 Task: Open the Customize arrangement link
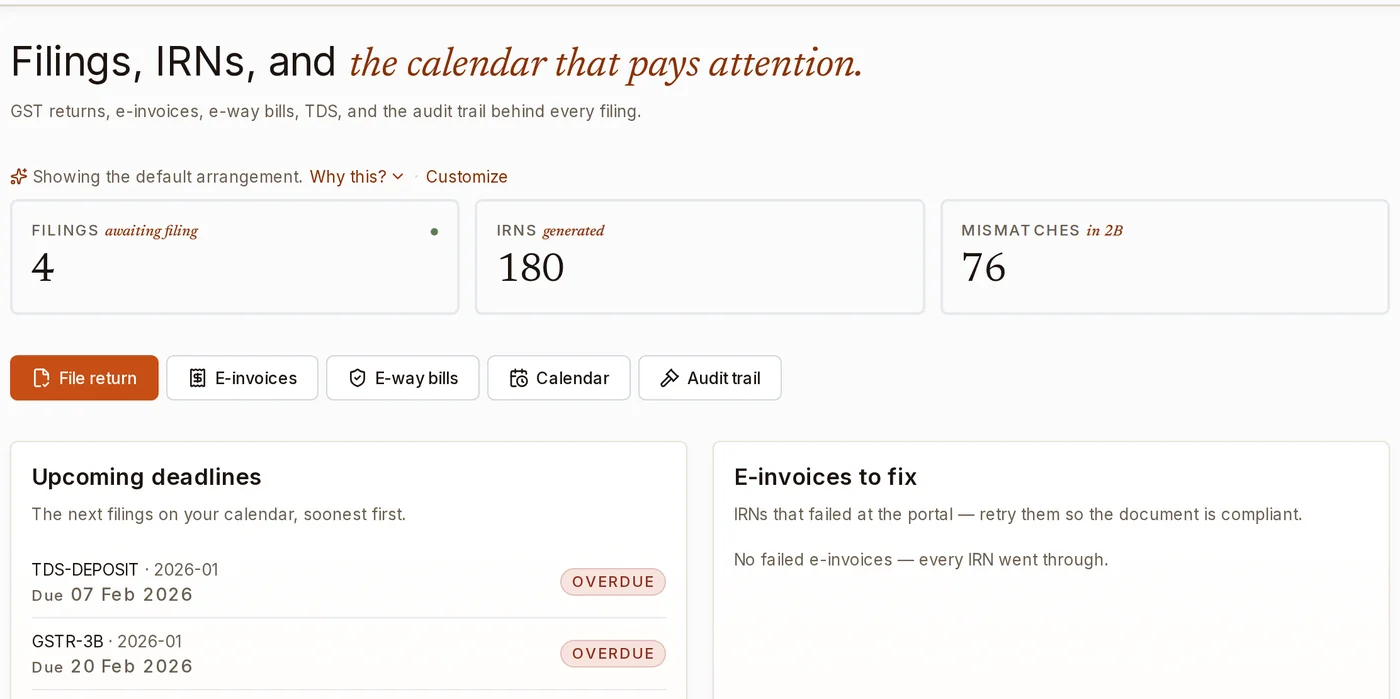click(467, 177)
